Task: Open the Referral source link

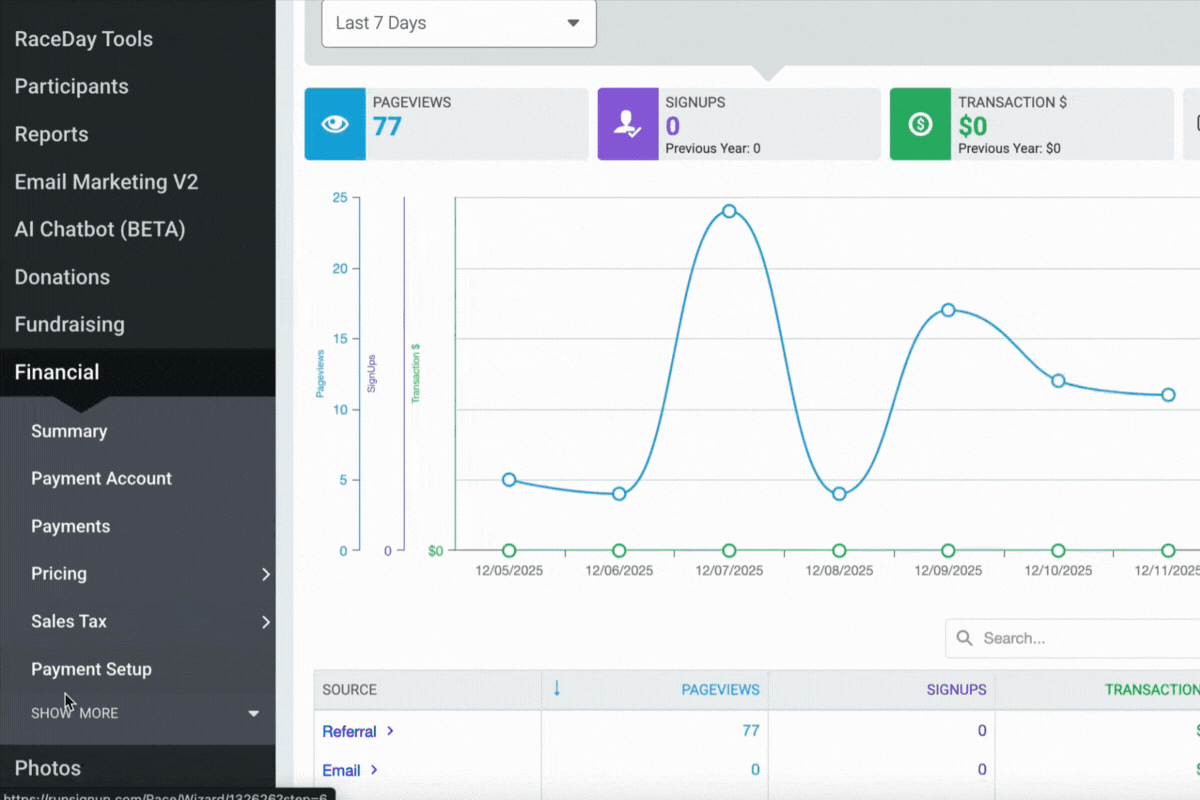Action: pyautogui.click(x=349, y=731)
